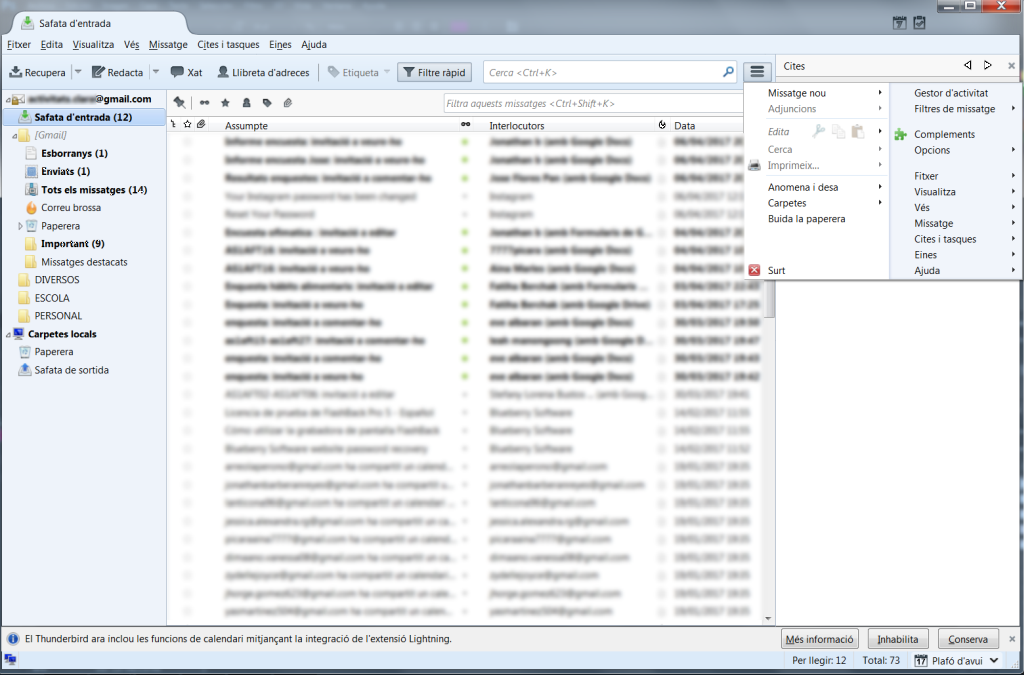Click the Filtra aquests missatges filter field
The height and width of the screenshot is (675, 1024).
click(x=550, y=103)
